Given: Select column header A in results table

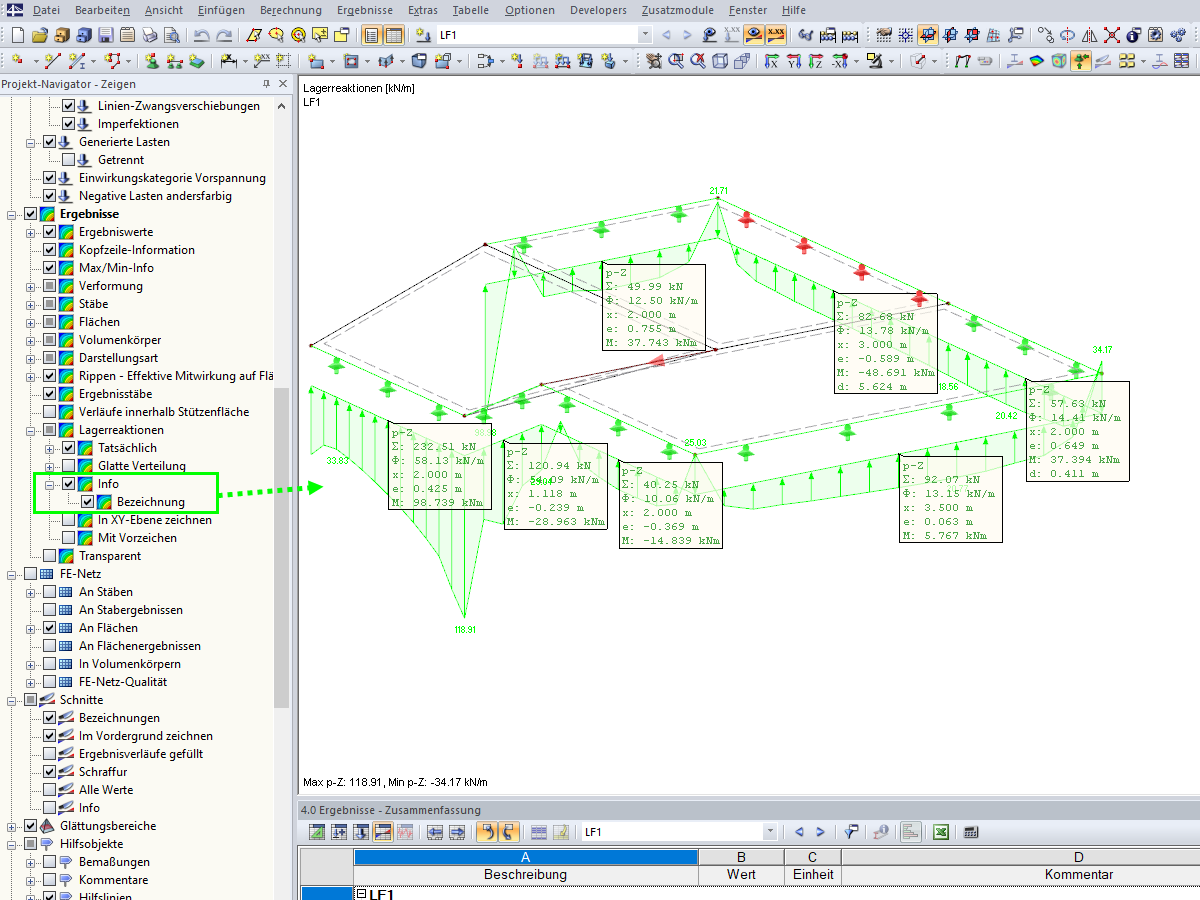Looking at the screenshot, I should [525, 857].
